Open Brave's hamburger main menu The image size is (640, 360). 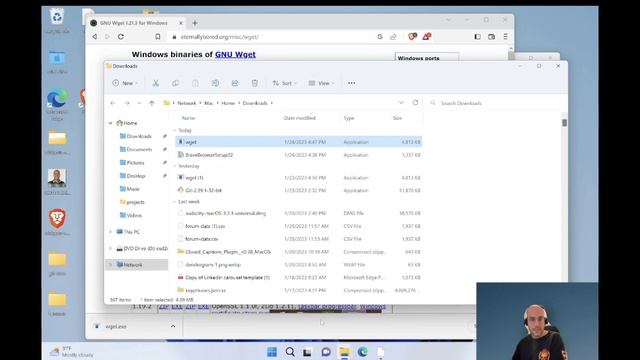pos(505,37)
